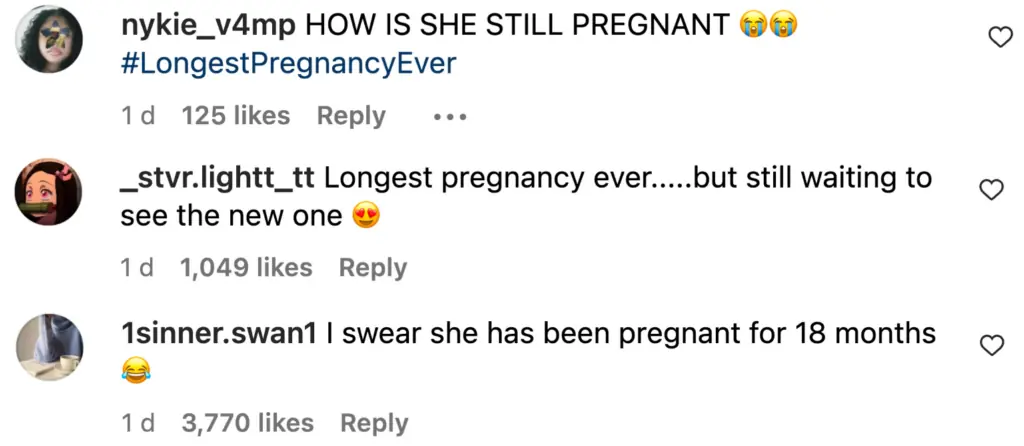Like _stvr.lightt_tt's comment with heart icon

tap(990, 190)
